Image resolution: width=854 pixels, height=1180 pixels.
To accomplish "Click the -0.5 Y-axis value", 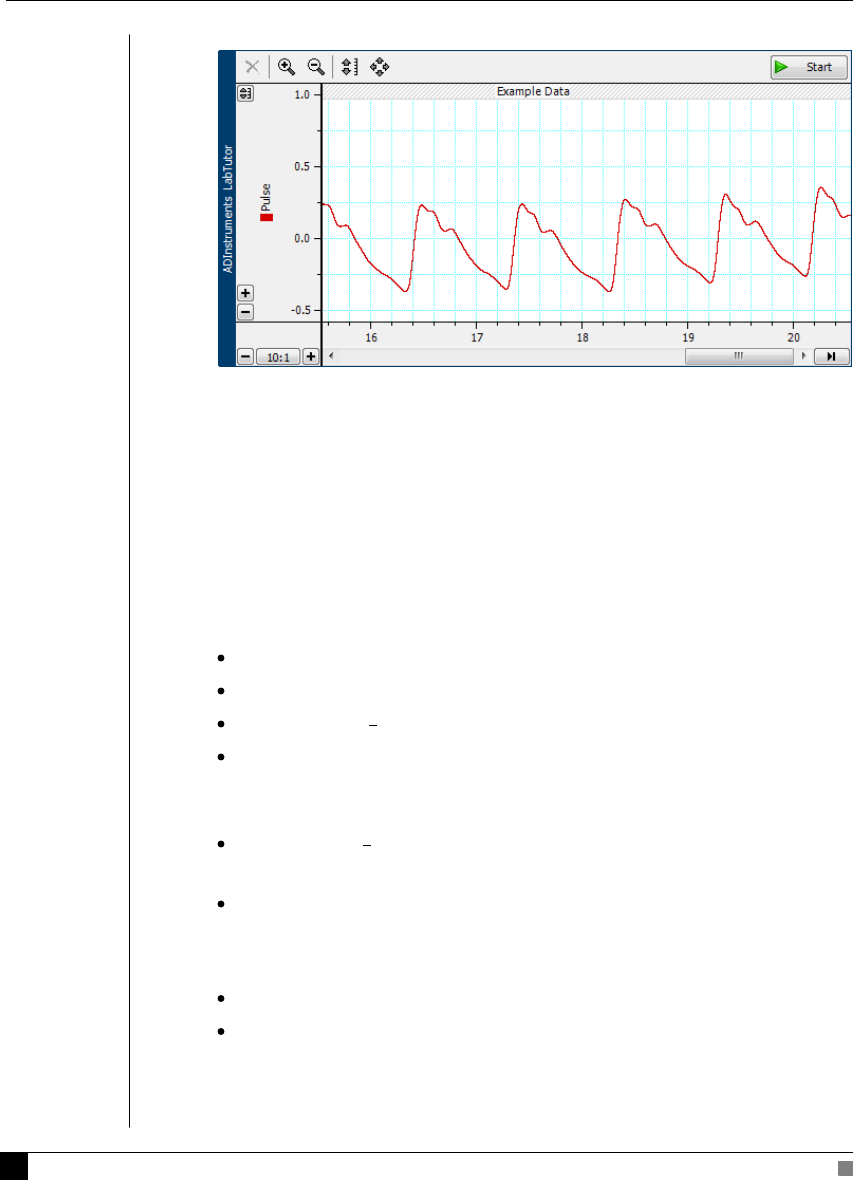I will (x=300, y=310).
